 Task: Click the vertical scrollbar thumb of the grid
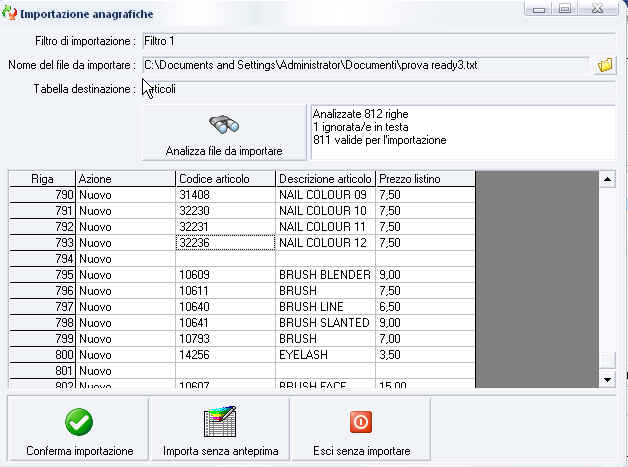click(x=608, y=360)
